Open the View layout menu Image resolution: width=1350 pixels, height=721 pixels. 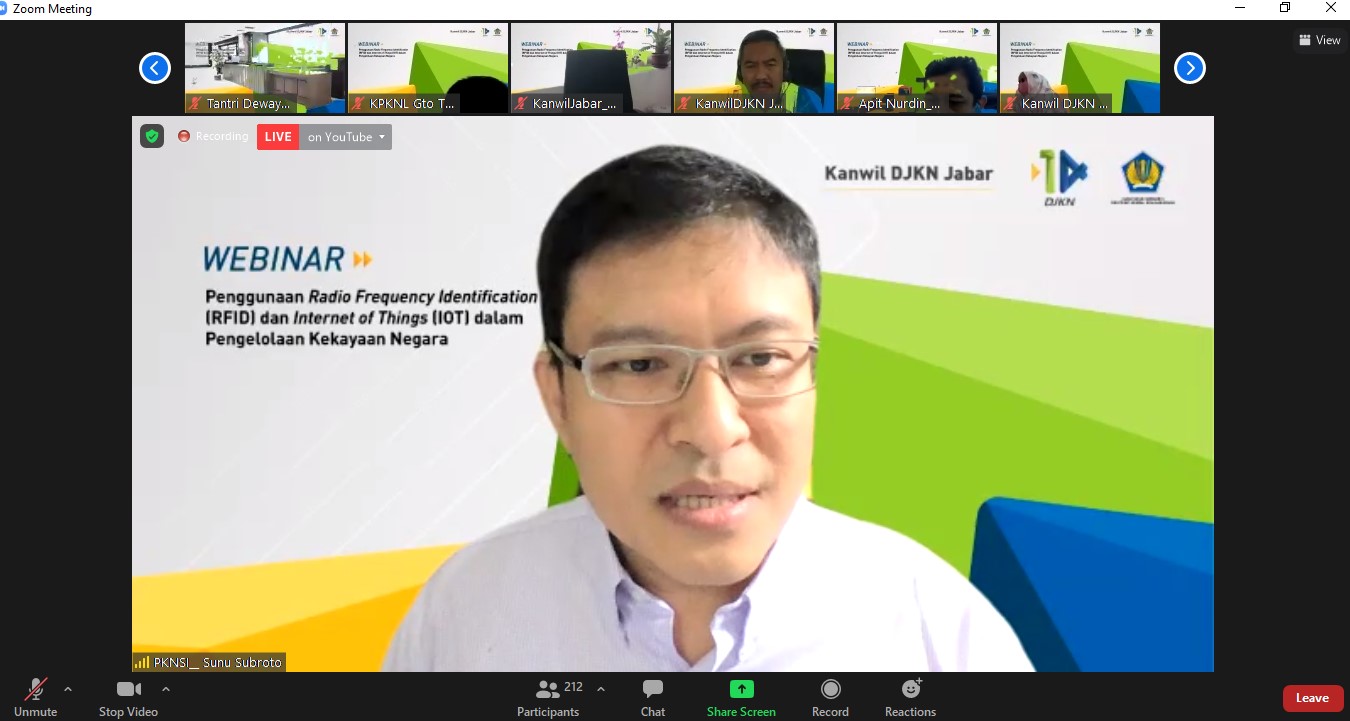(1319, 40)
